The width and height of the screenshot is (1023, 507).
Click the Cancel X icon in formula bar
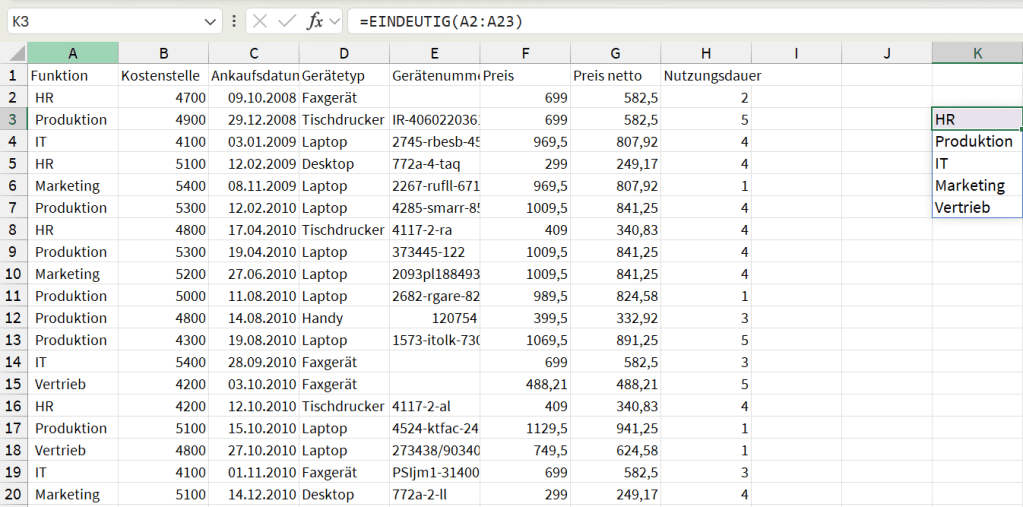coord(260,21)
